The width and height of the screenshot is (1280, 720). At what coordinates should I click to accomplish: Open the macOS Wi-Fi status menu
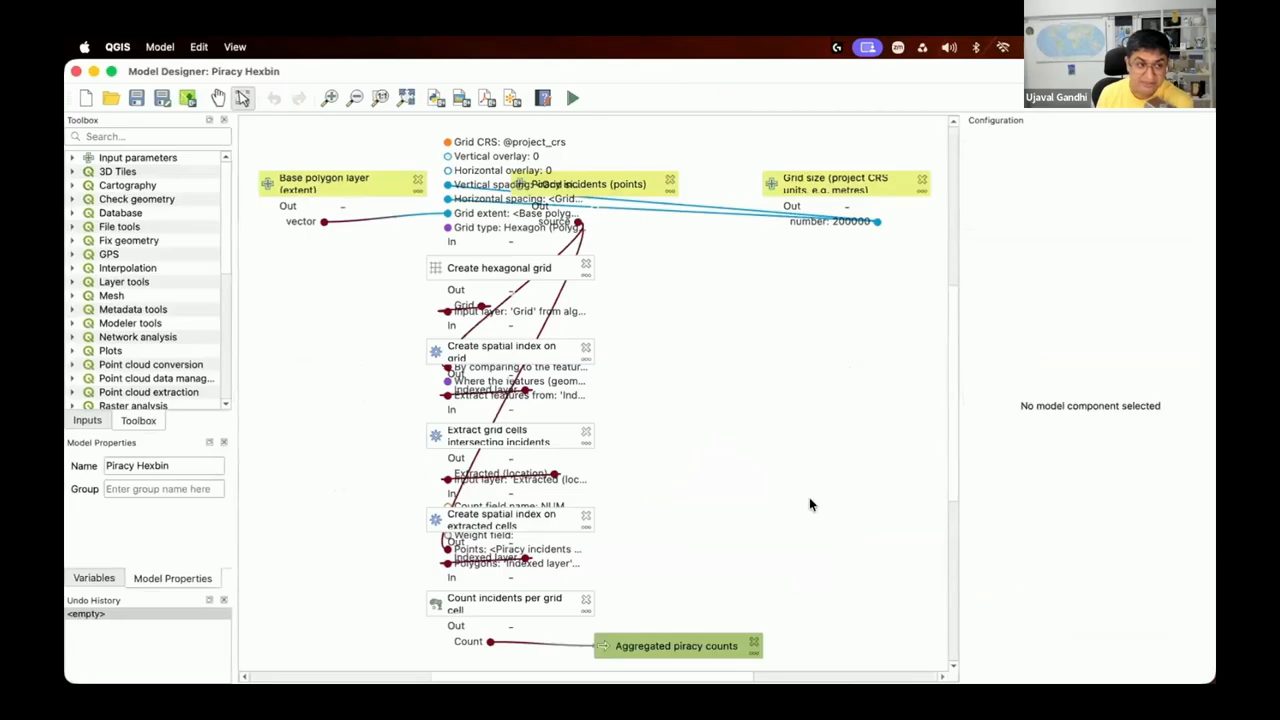tap(1003, 47)
